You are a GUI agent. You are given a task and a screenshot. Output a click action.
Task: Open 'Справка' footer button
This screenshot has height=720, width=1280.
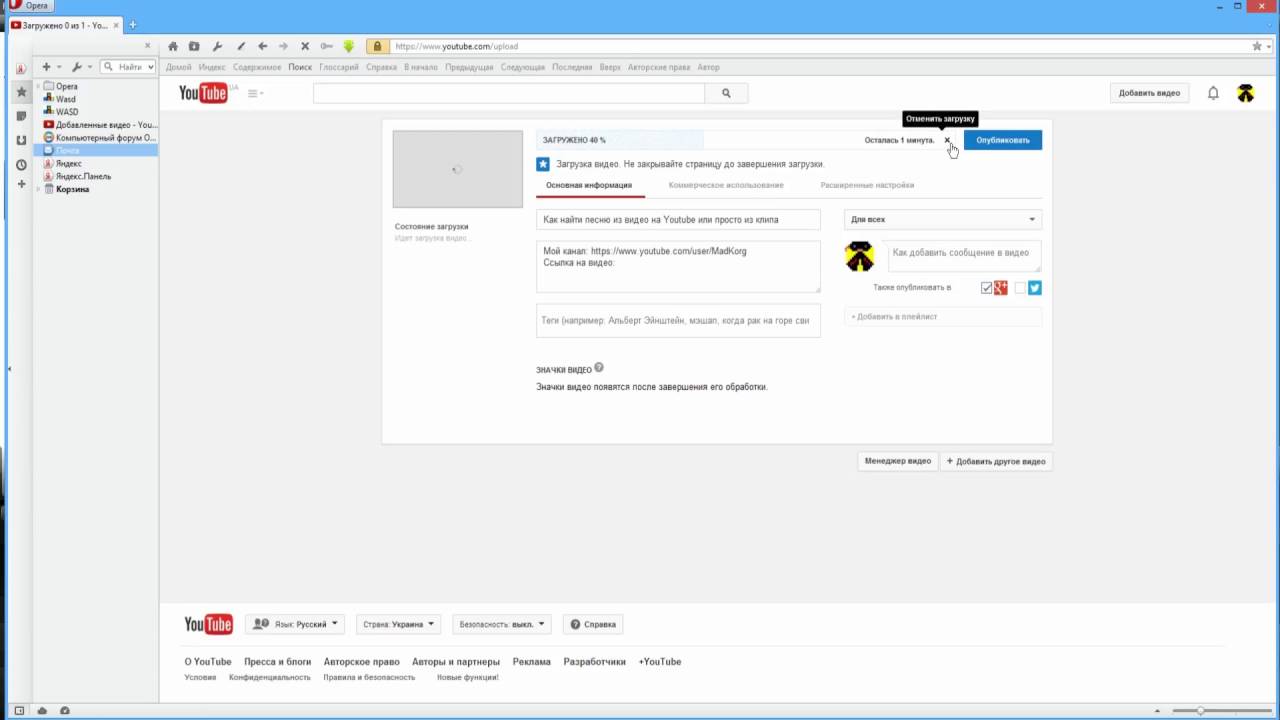click(593, 624)
